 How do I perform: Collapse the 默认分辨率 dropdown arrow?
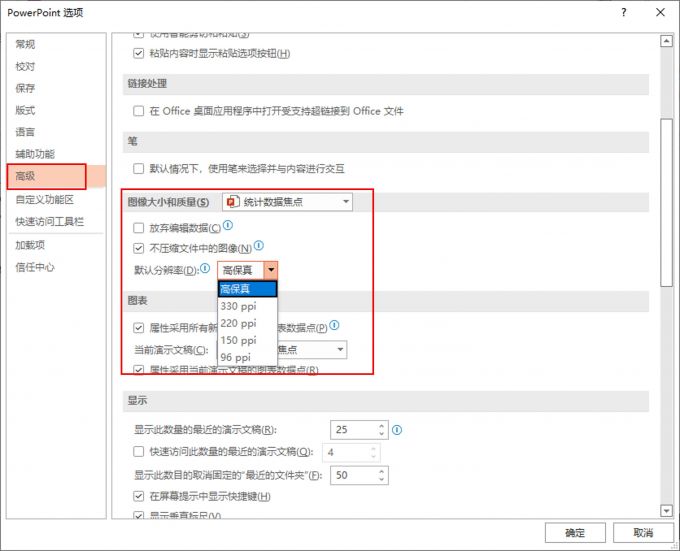click(x=271, y=270)
